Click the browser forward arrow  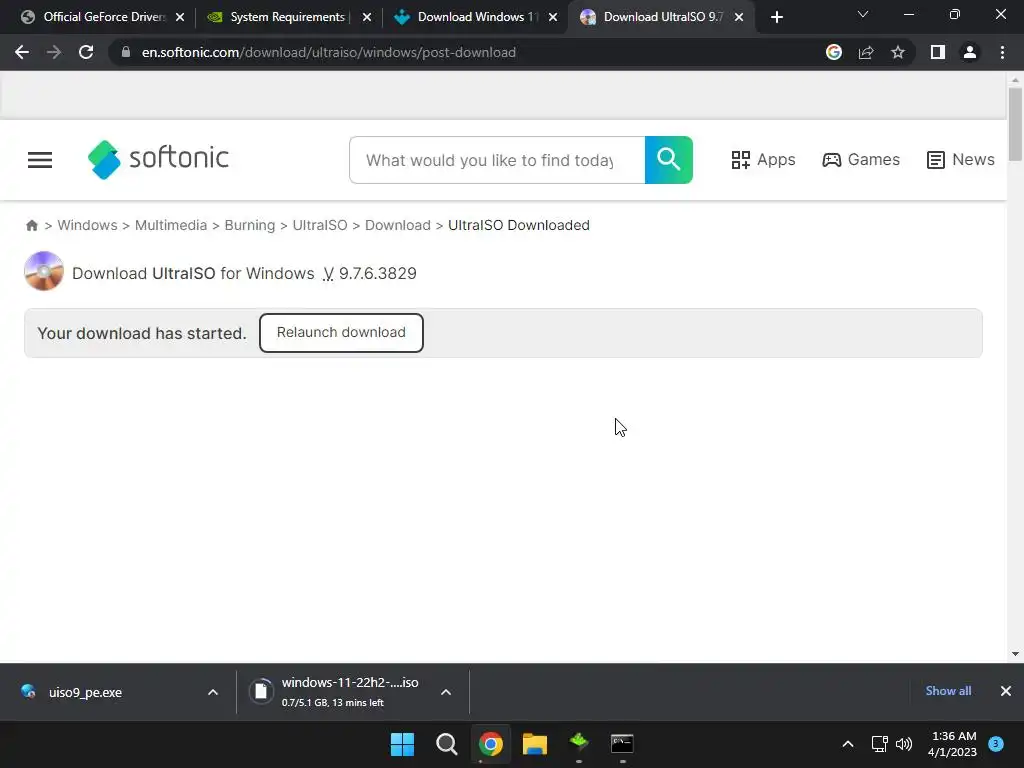pyautogui.click(x=54, y=52)
